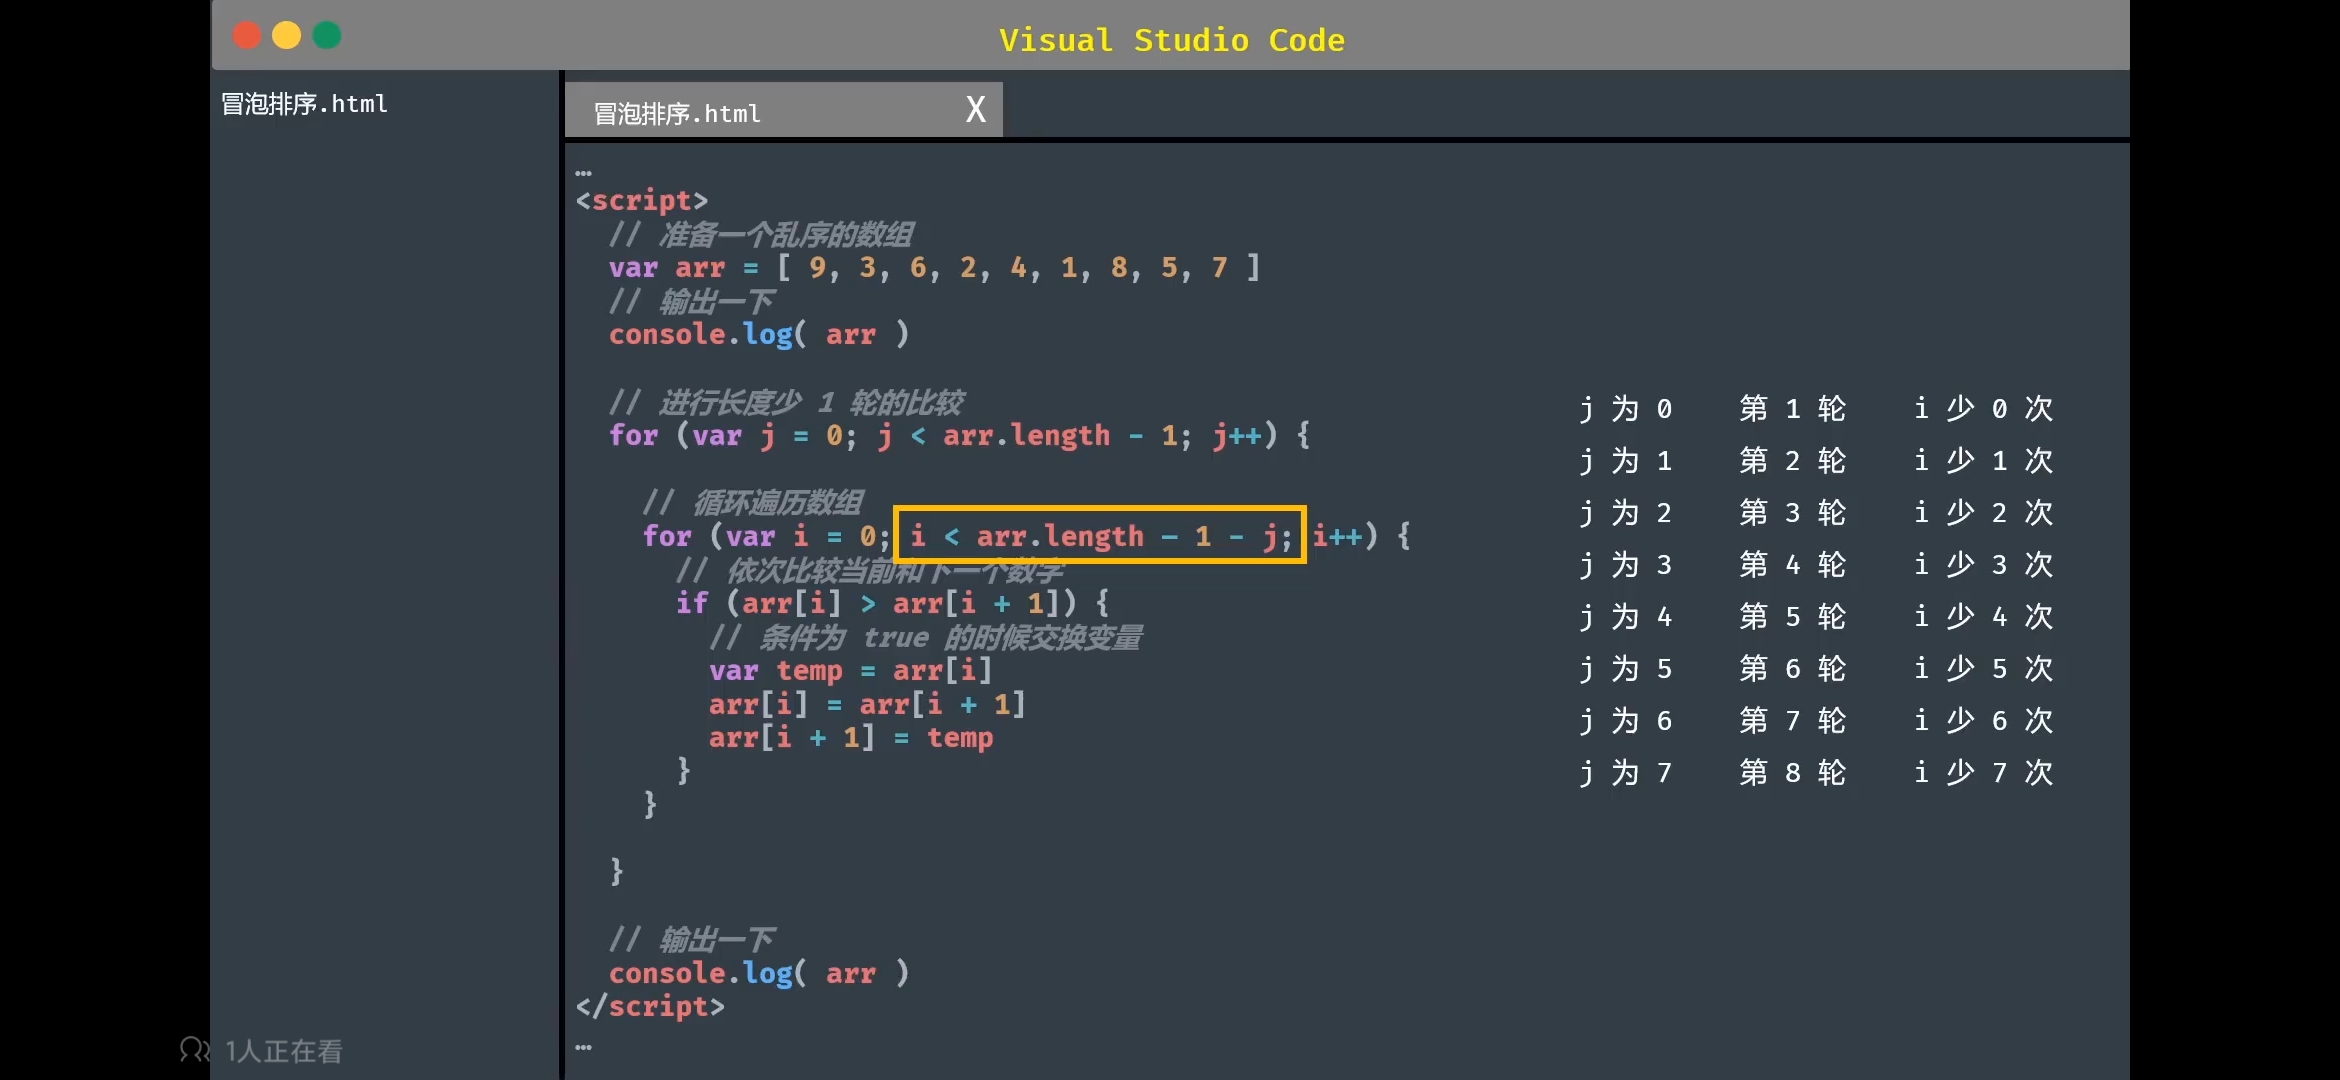
Task: Click the green maximize window dot
Action: pyautogui.click(x=327, y=36)
